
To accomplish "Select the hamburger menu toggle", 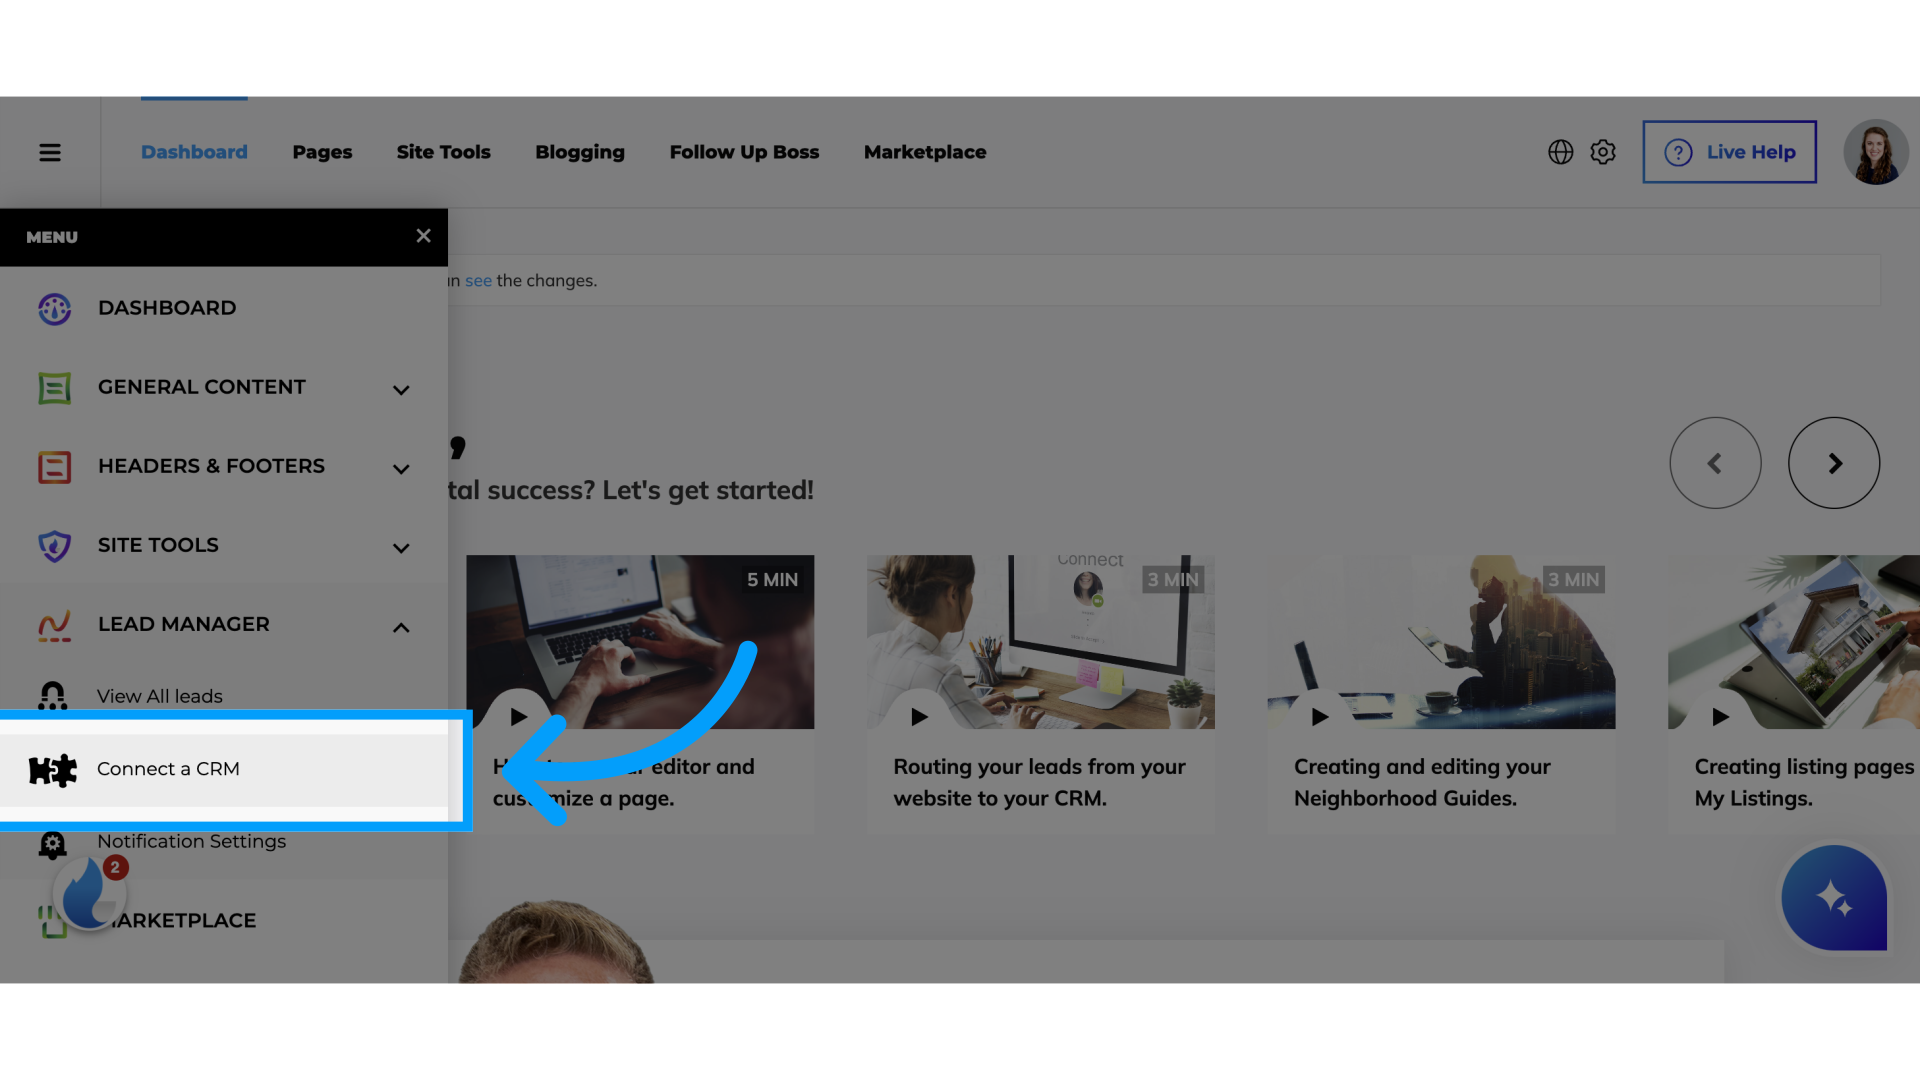I will (49, 152).
